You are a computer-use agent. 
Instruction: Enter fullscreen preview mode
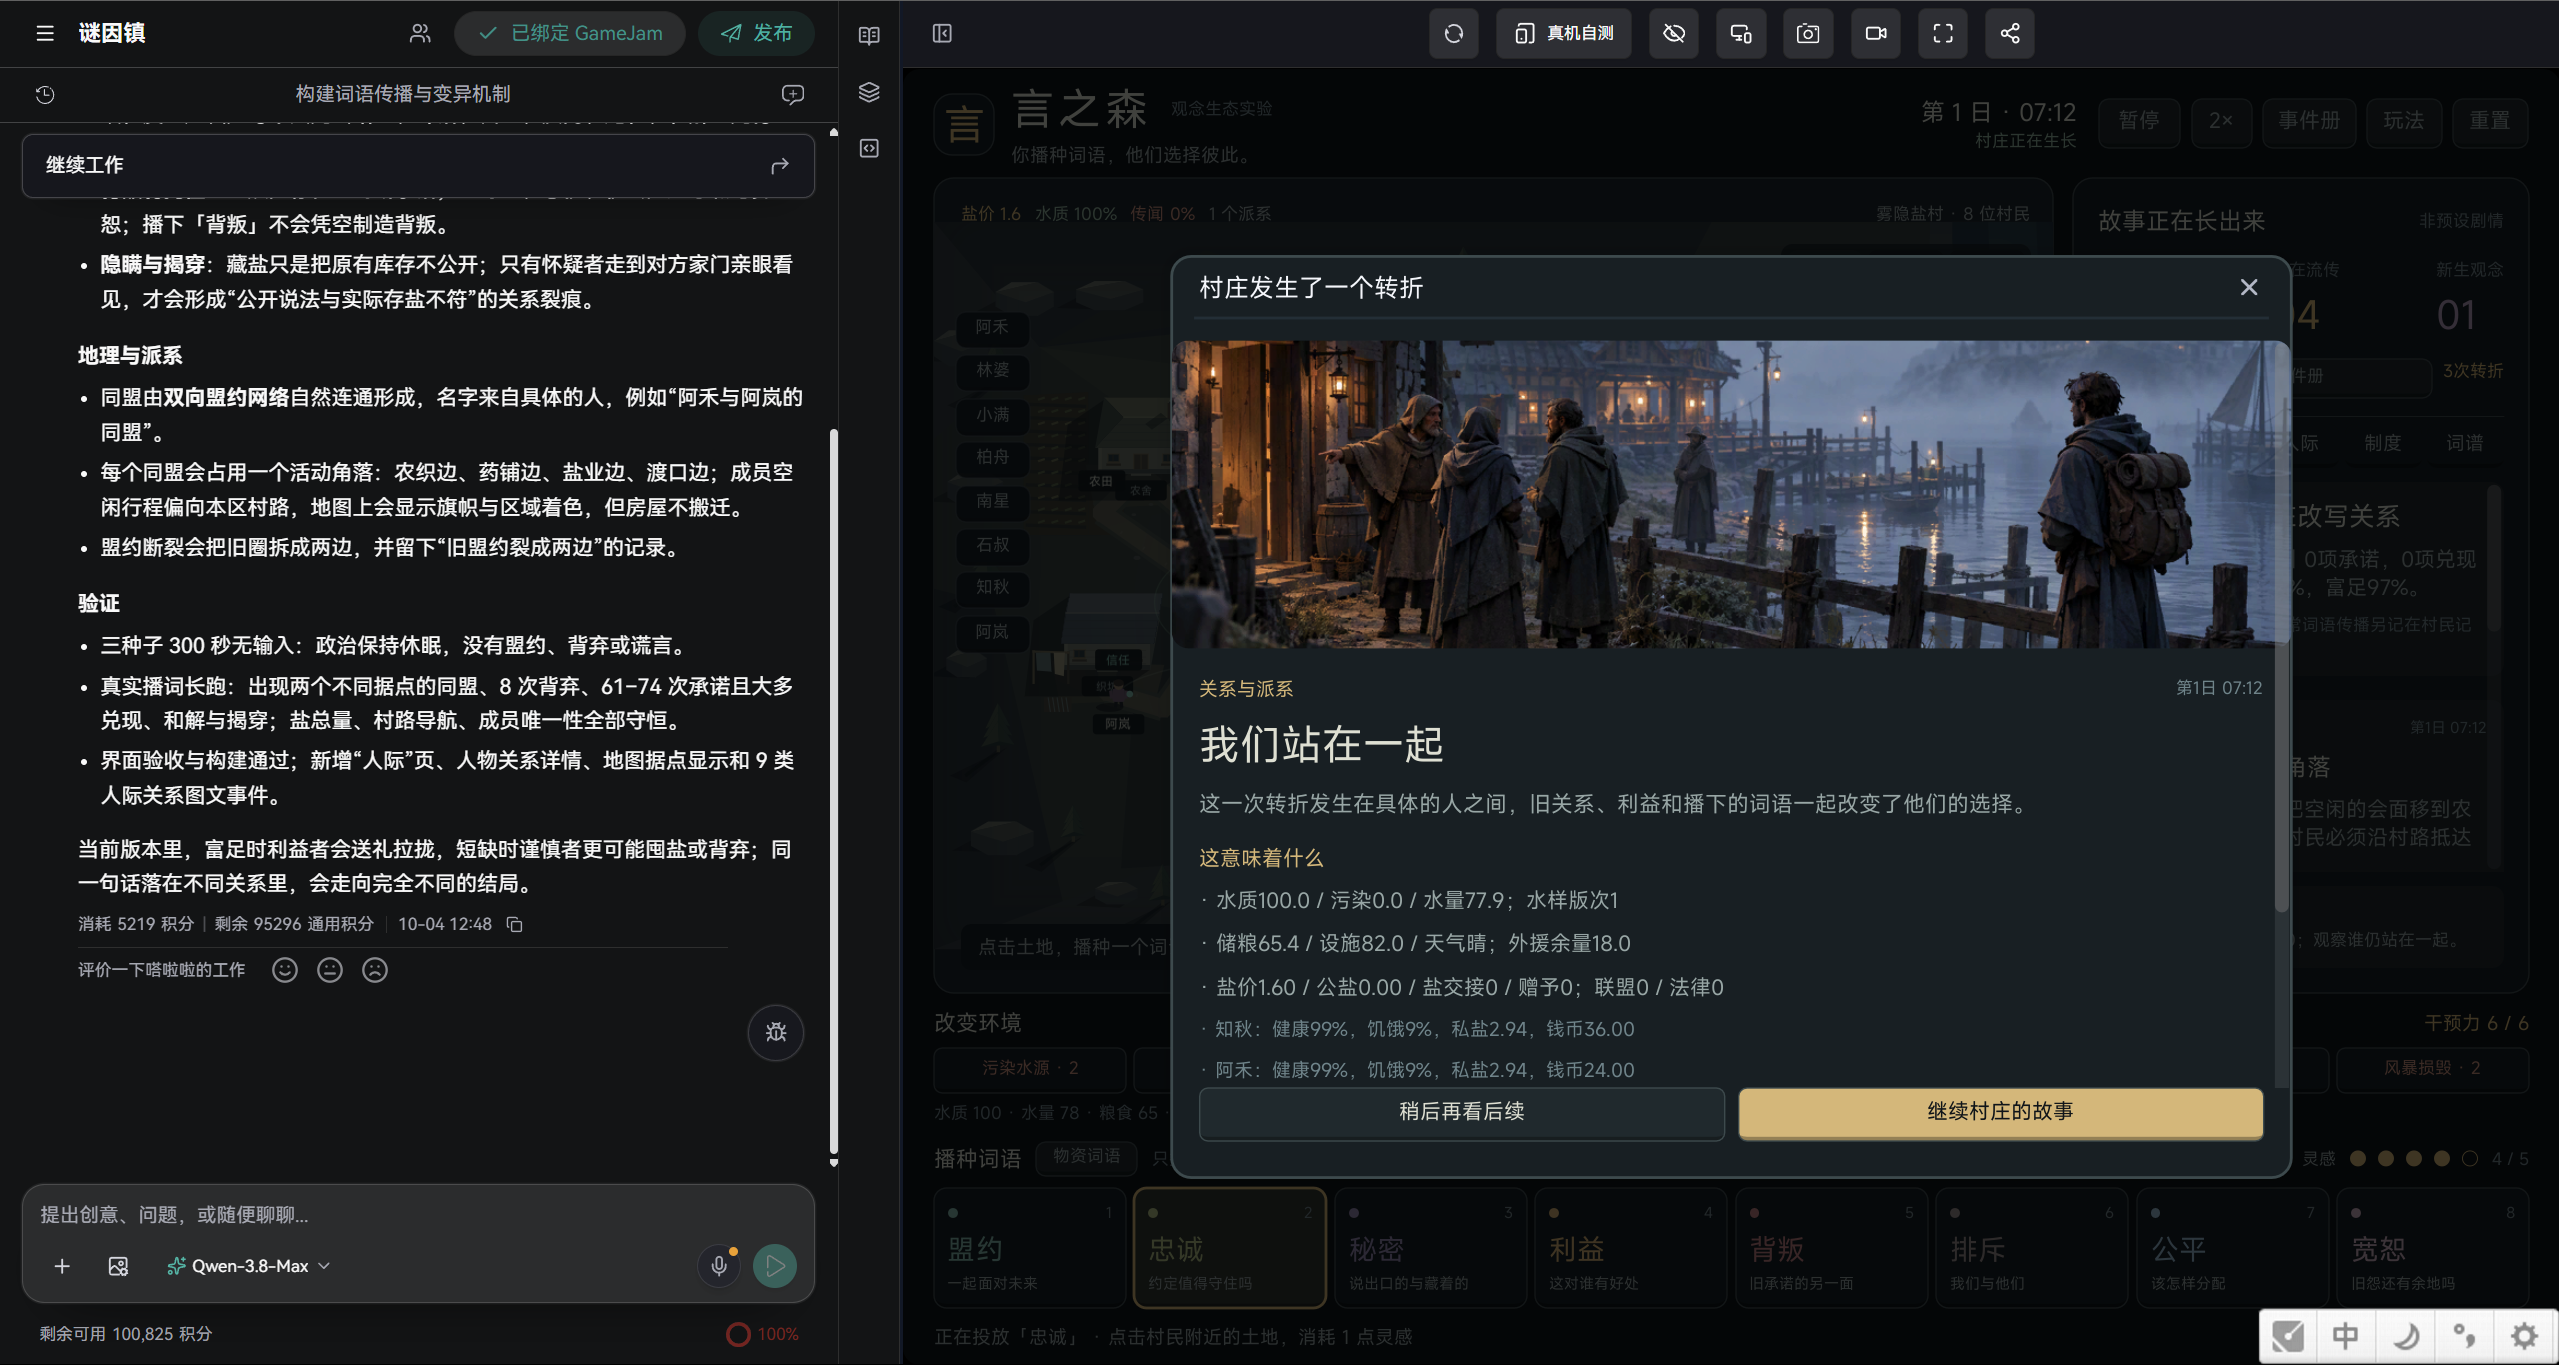click(1943, 33)
